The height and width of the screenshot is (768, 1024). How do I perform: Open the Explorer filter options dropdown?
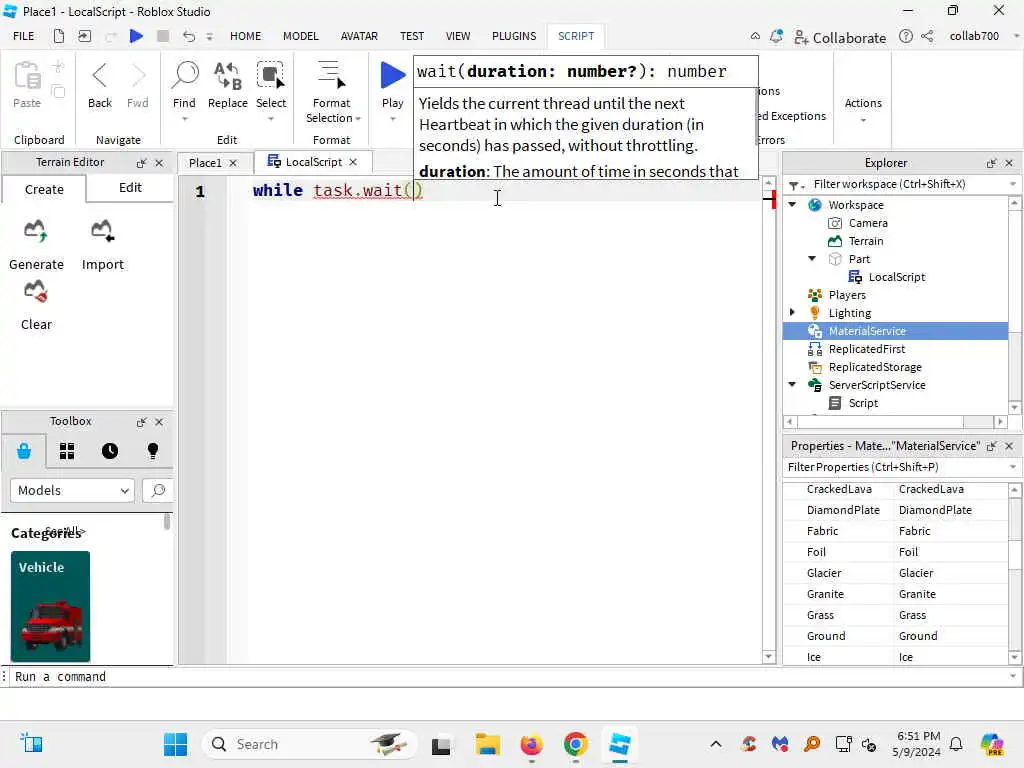[795, 185]
